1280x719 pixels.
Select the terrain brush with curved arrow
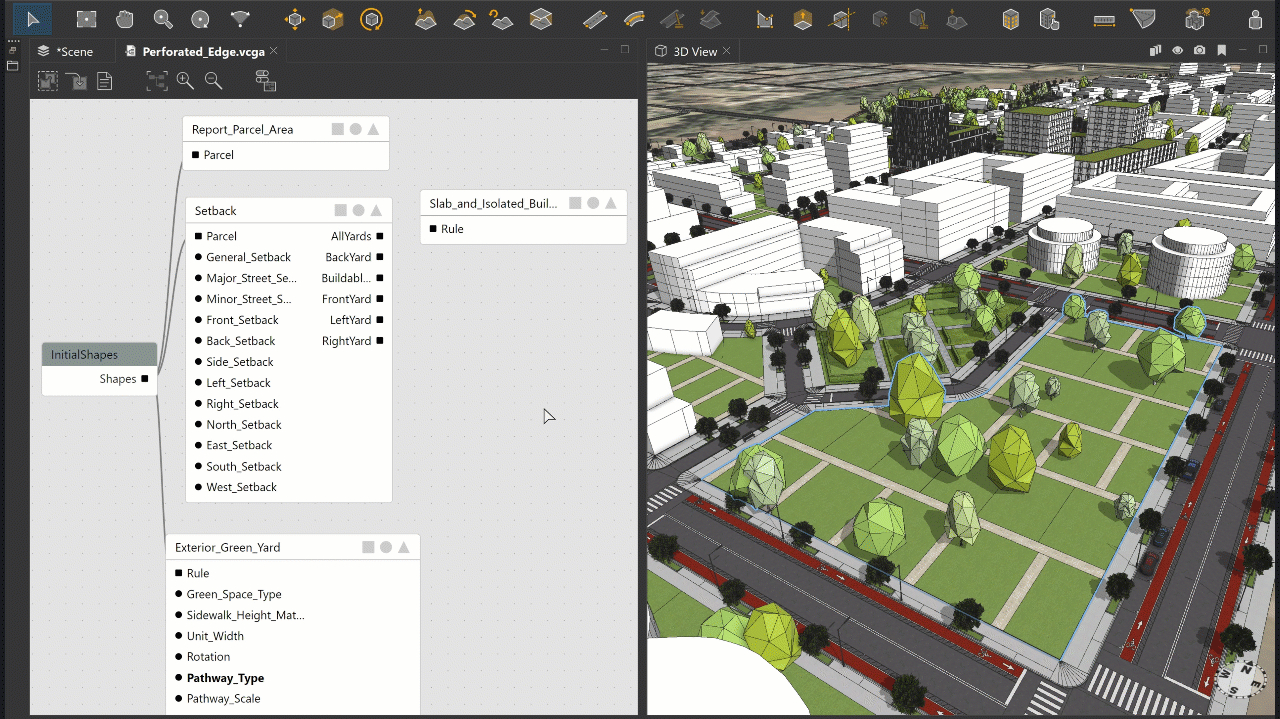[x=464, y=19]
